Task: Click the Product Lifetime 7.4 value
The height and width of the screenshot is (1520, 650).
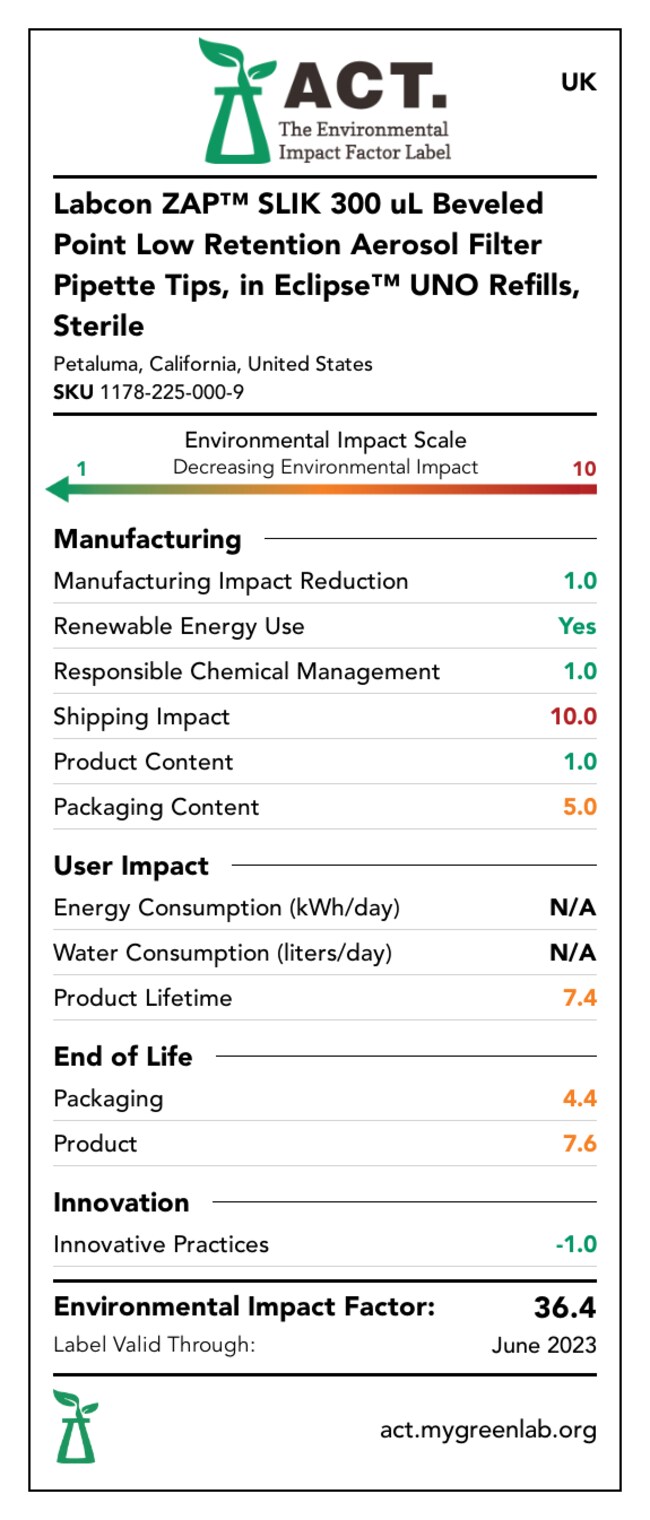Action: [x=580, y=998]
